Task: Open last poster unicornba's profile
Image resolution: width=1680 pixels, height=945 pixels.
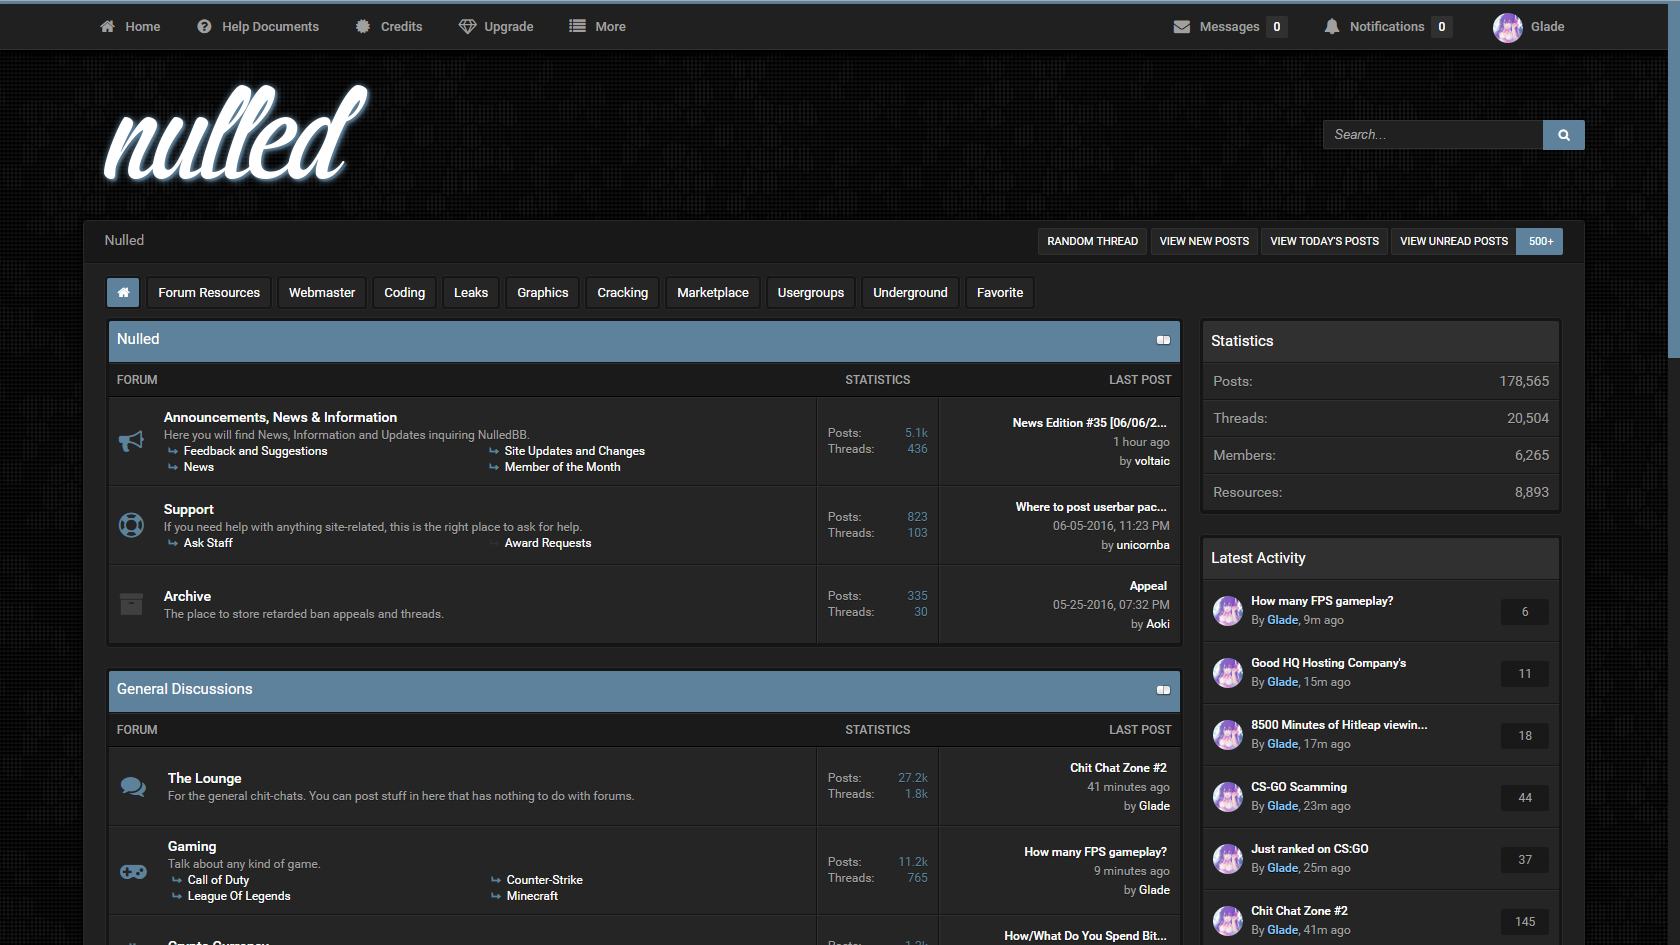Action: pyautogui.click(x=1143, y=545)
